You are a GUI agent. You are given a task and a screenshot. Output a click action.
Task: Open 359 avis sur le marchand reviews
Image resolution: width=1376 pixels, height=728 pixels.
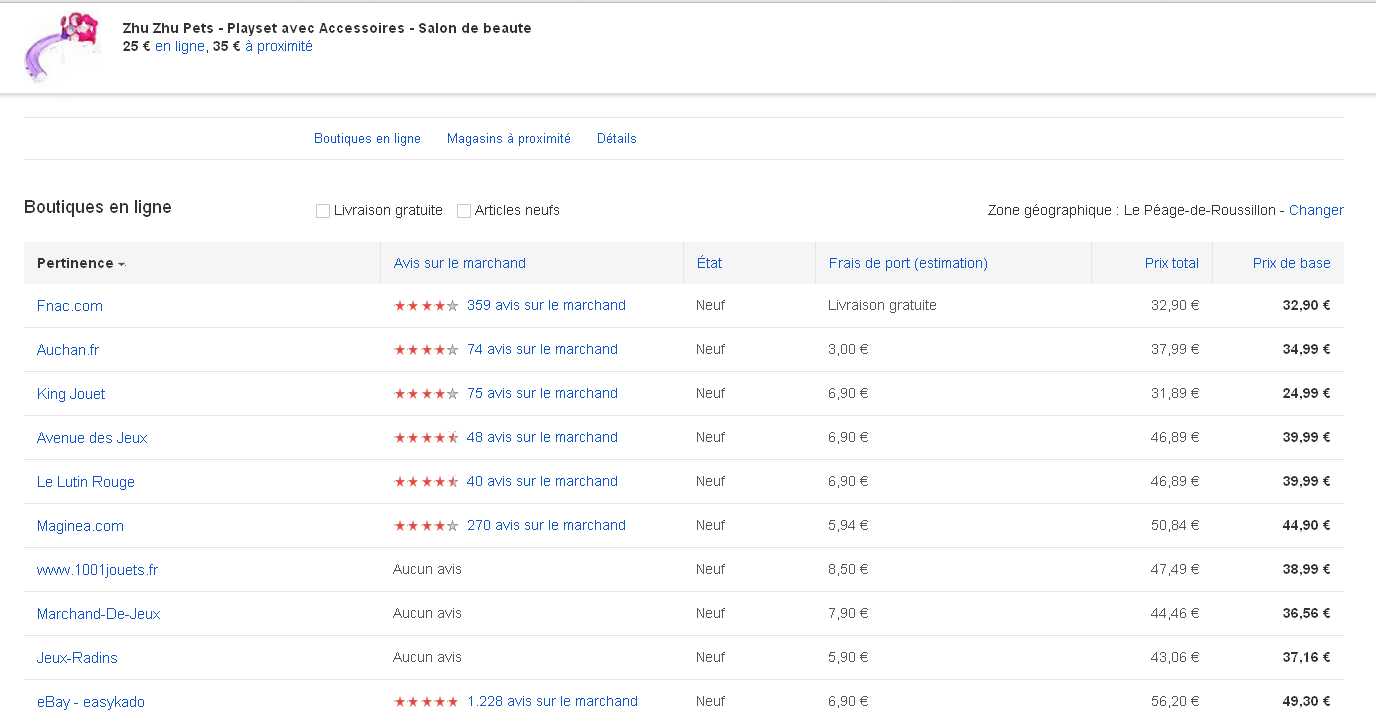546,306
